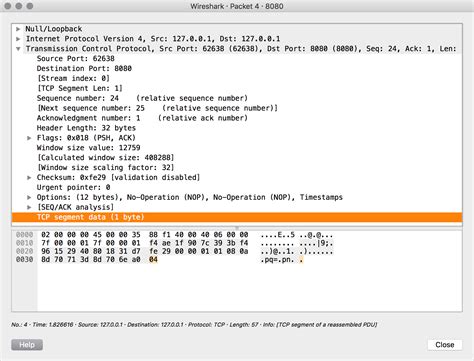Click hex offset 0010 row label
474x361 pixels.
(25, 243)
